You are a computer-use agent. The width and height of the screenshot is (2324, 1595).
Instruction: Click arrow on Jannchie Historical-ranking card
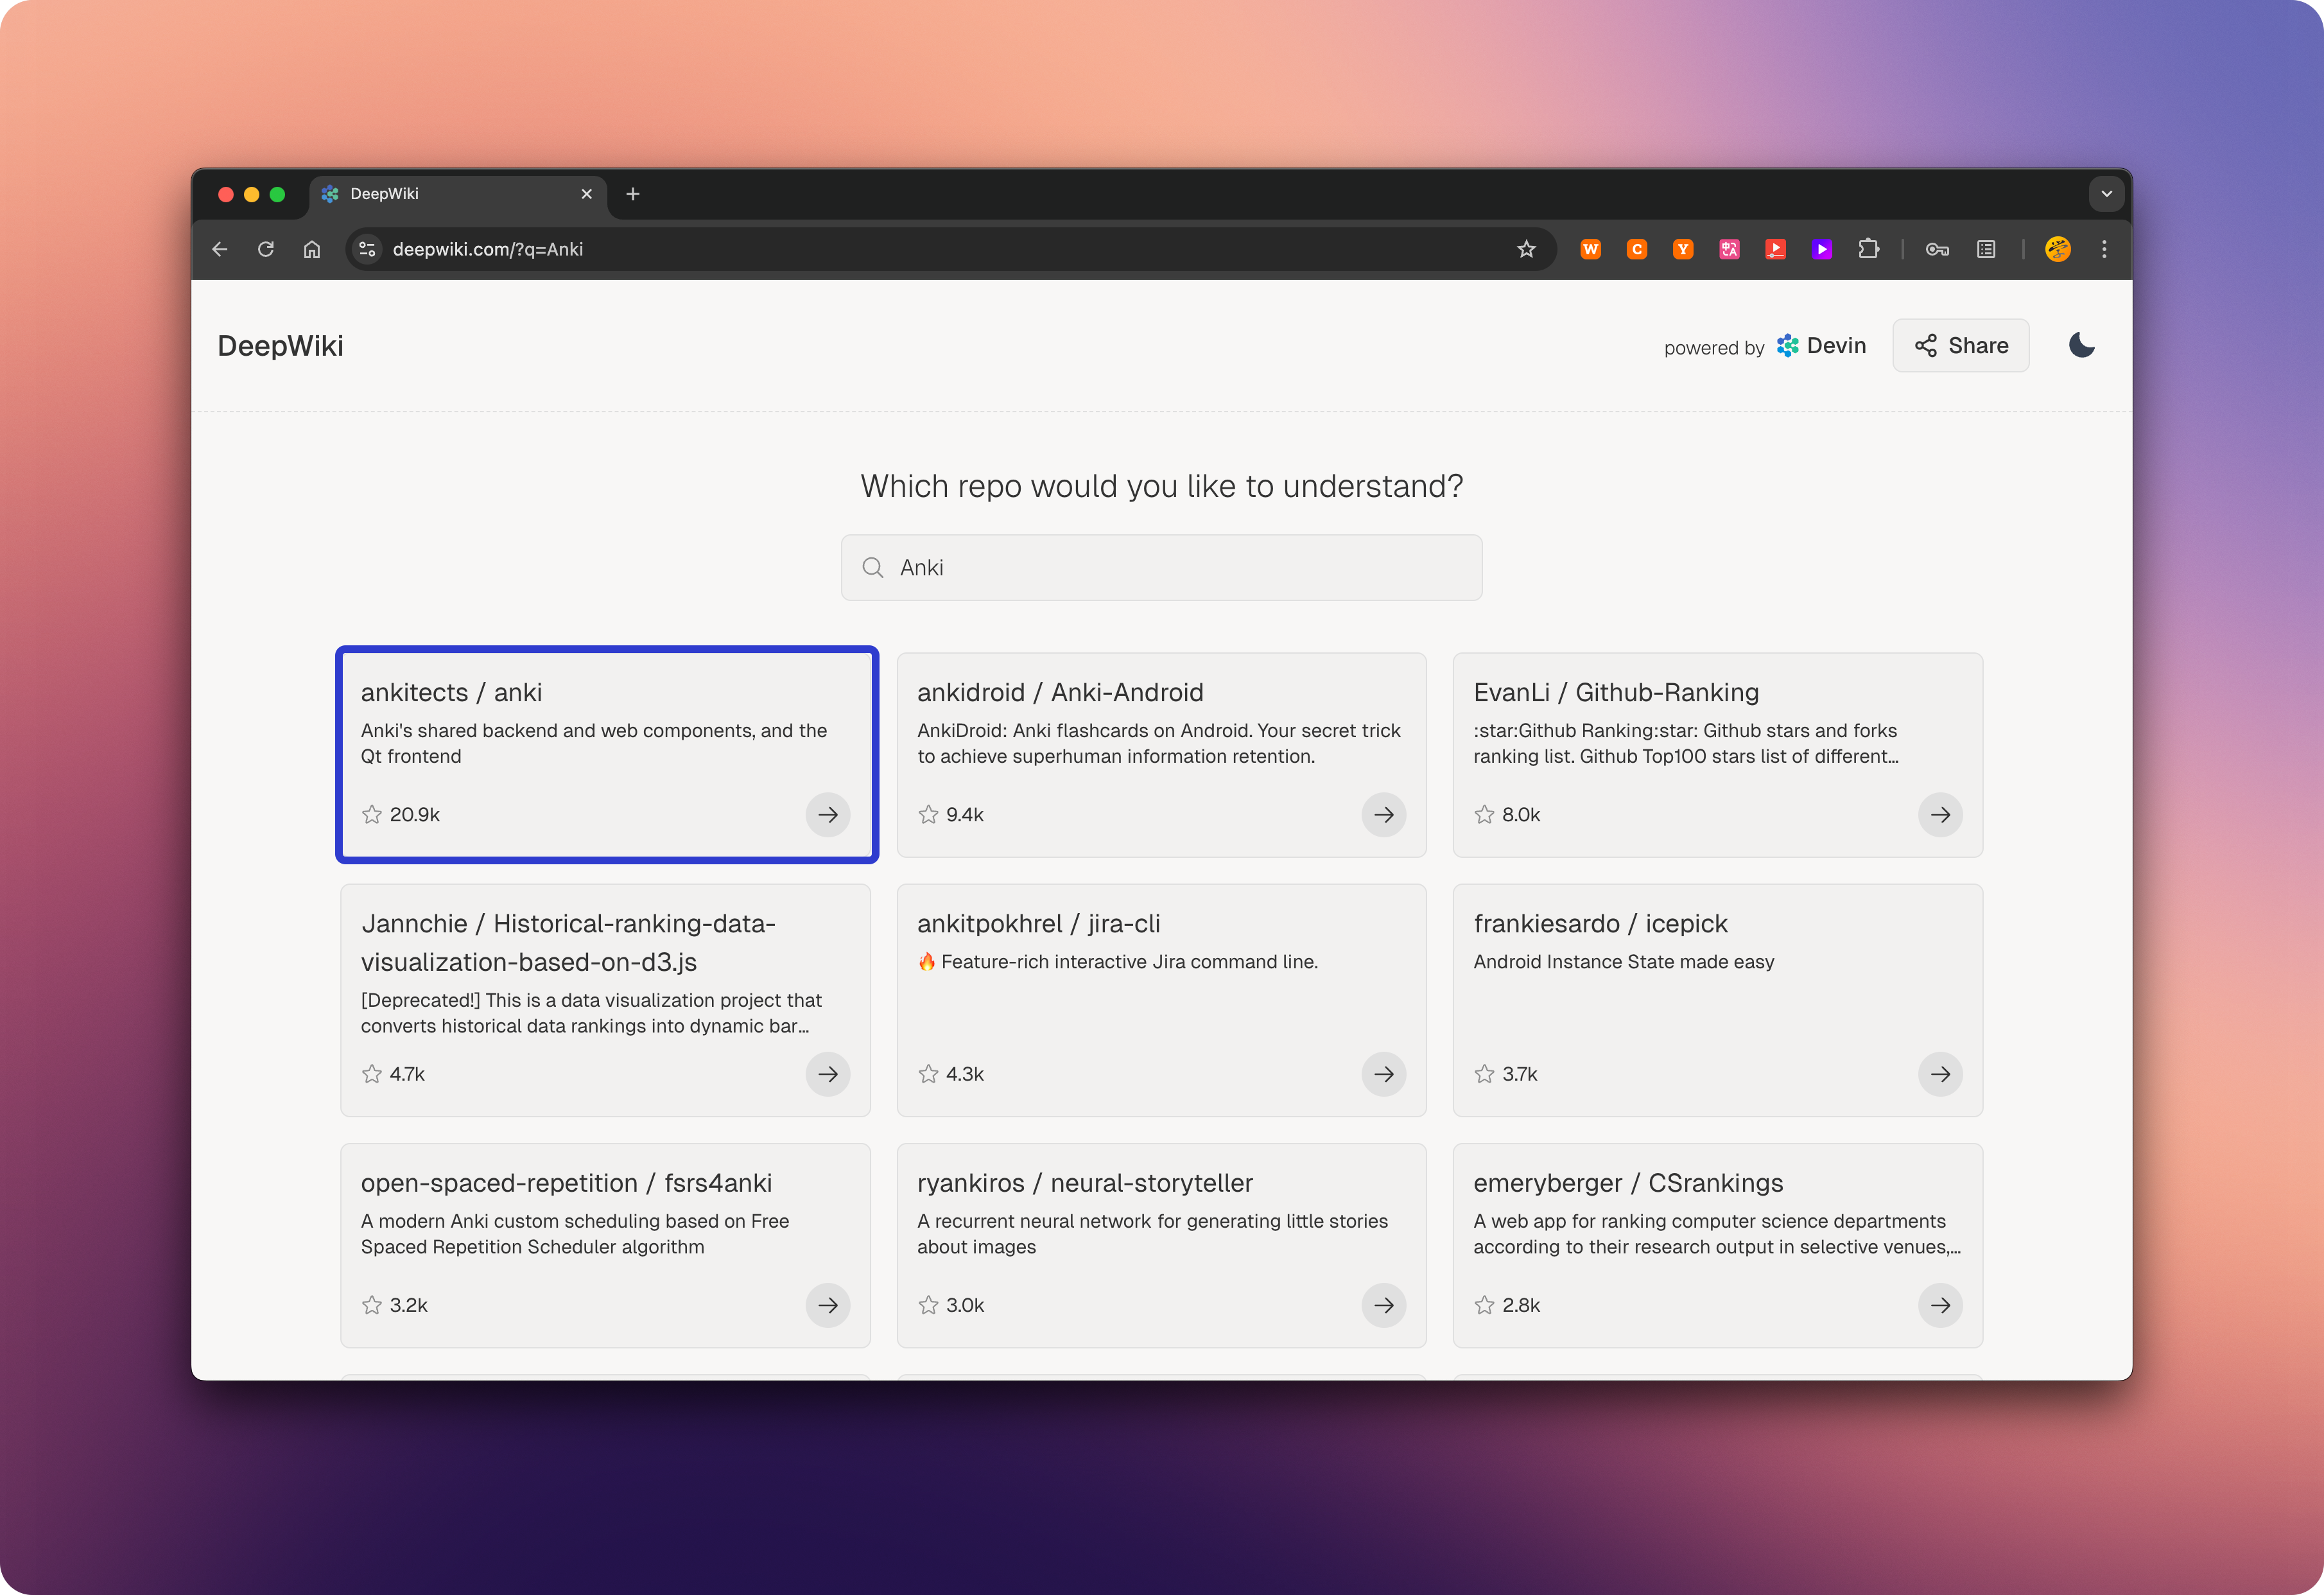[x=828, y=1074]
